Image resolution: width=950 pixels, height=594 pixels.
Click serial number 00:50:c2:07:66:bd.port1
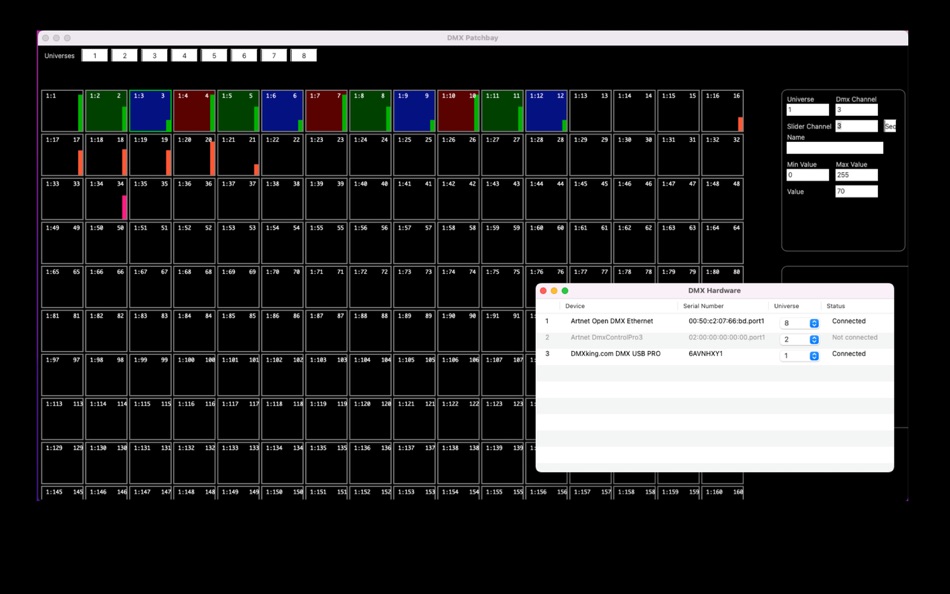point(726,321)
